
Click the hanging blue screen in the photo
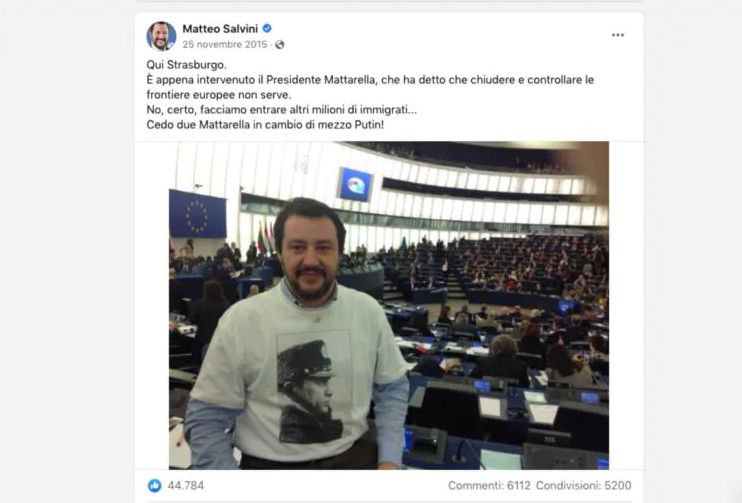point(355,185)
